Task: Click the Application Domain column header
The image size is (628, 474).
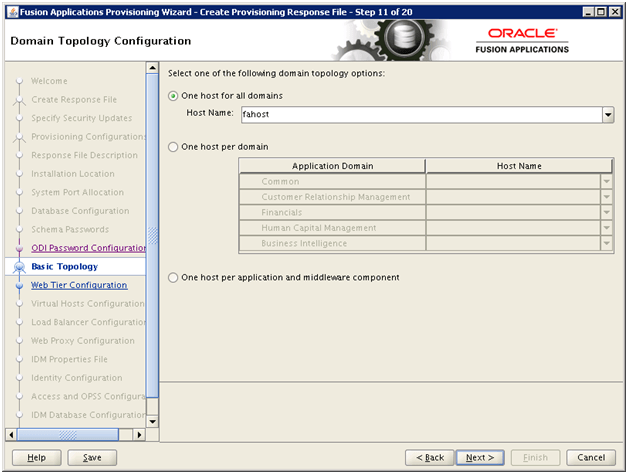Action: tap(332, 166)
